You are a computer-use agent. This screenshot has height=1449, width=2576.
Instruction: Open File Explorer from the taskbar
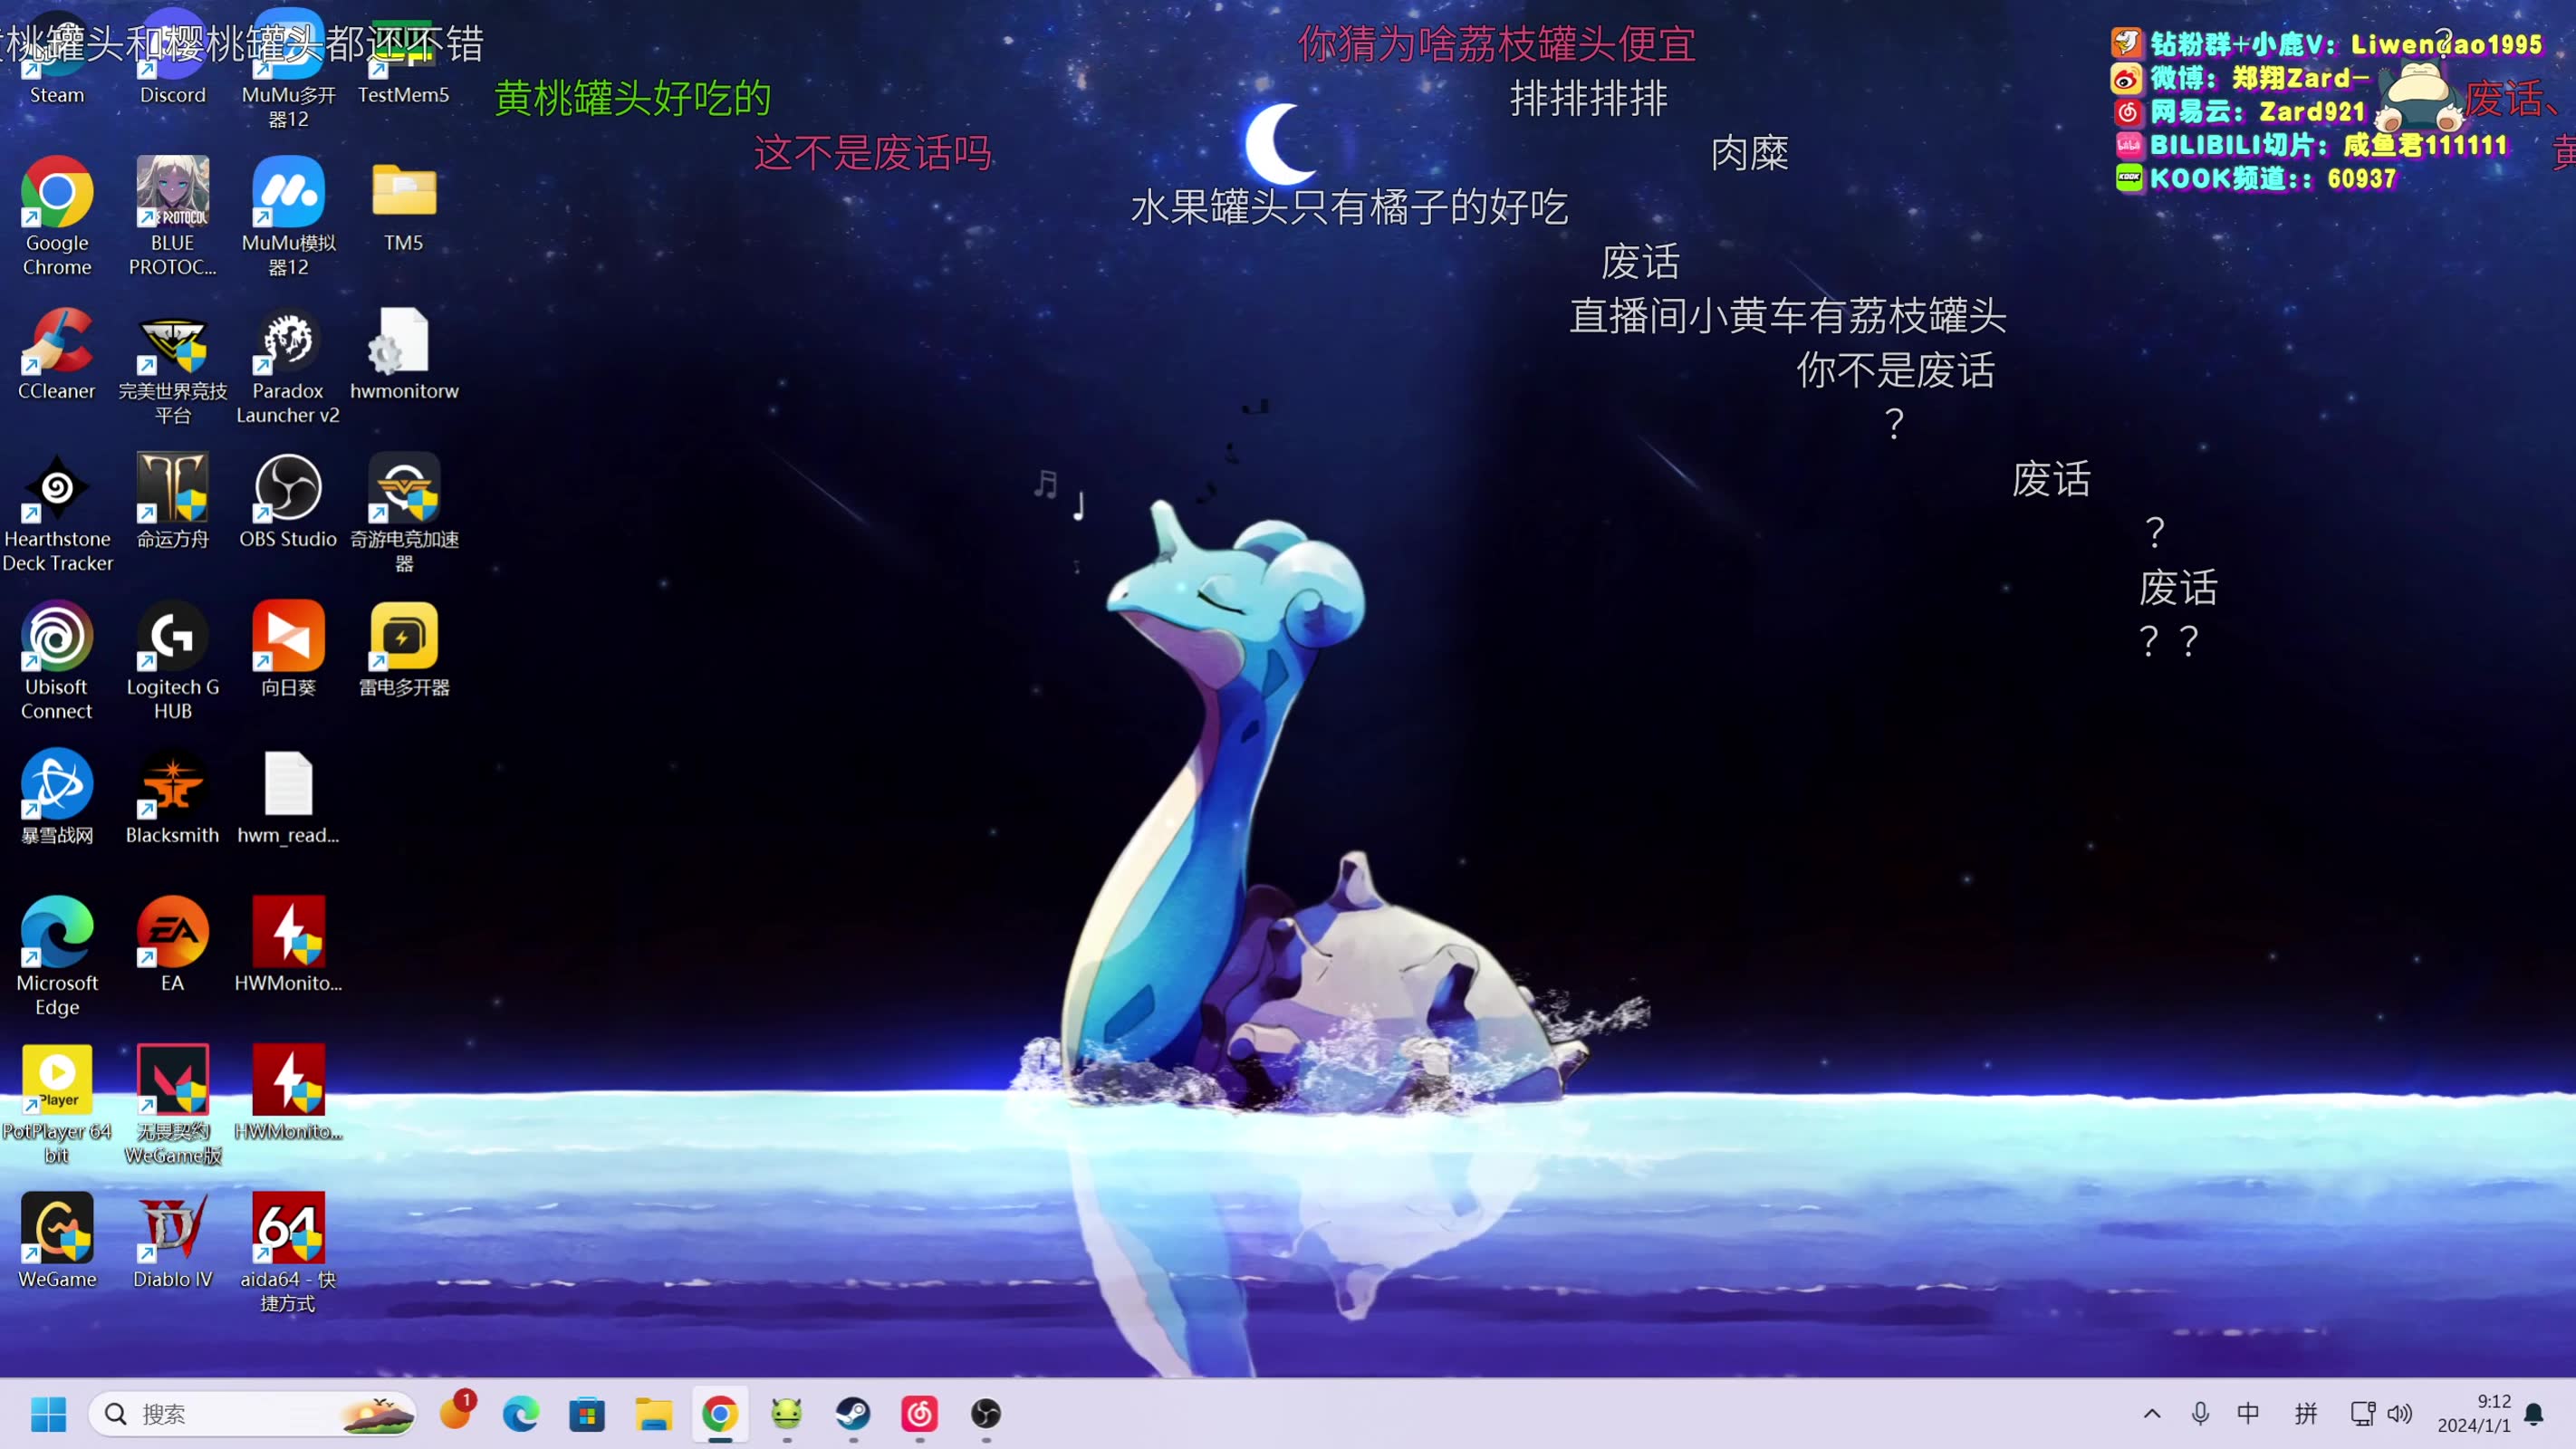tap(653, 1414)
